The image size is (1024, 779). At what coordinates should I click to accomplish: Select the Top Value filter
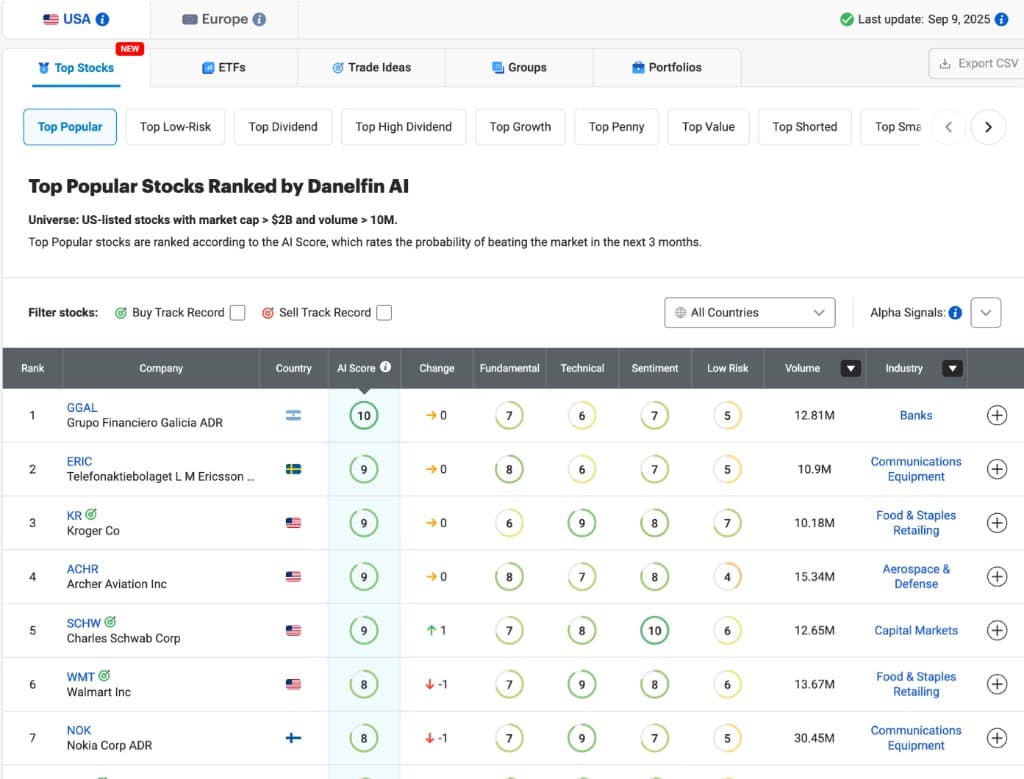click(708, 127)
